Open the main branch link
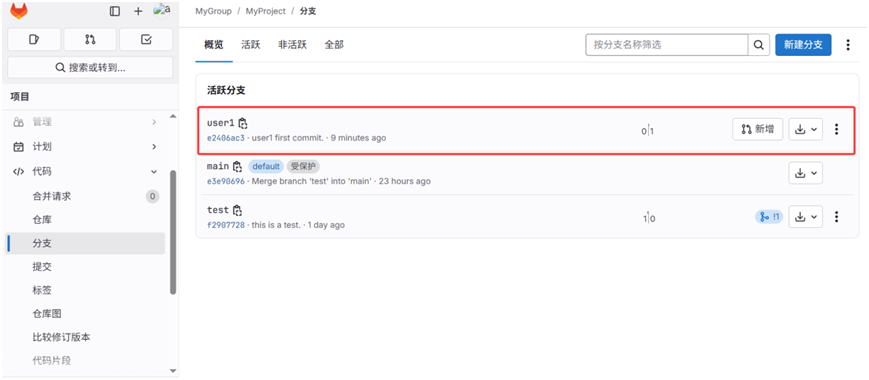Viewport: 869px width, 380px height. [218, 166]
